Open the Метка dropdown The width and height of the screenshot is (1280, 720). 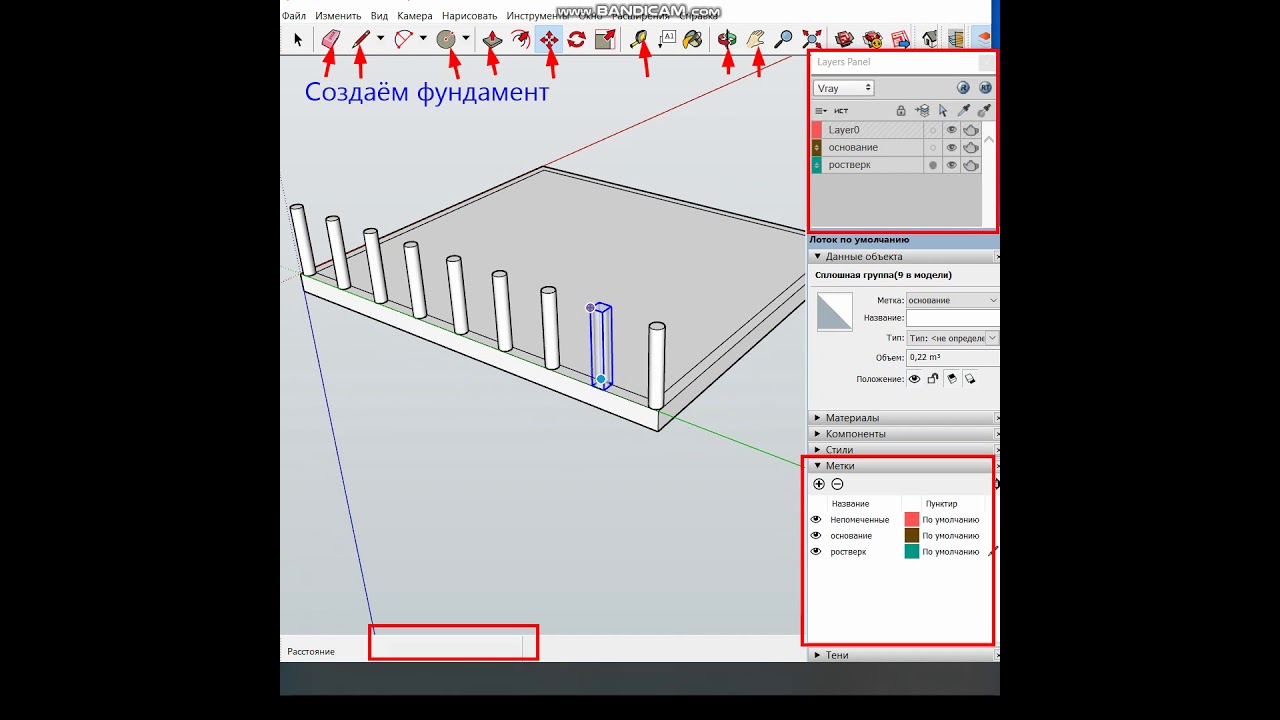[x=952, y=300]
